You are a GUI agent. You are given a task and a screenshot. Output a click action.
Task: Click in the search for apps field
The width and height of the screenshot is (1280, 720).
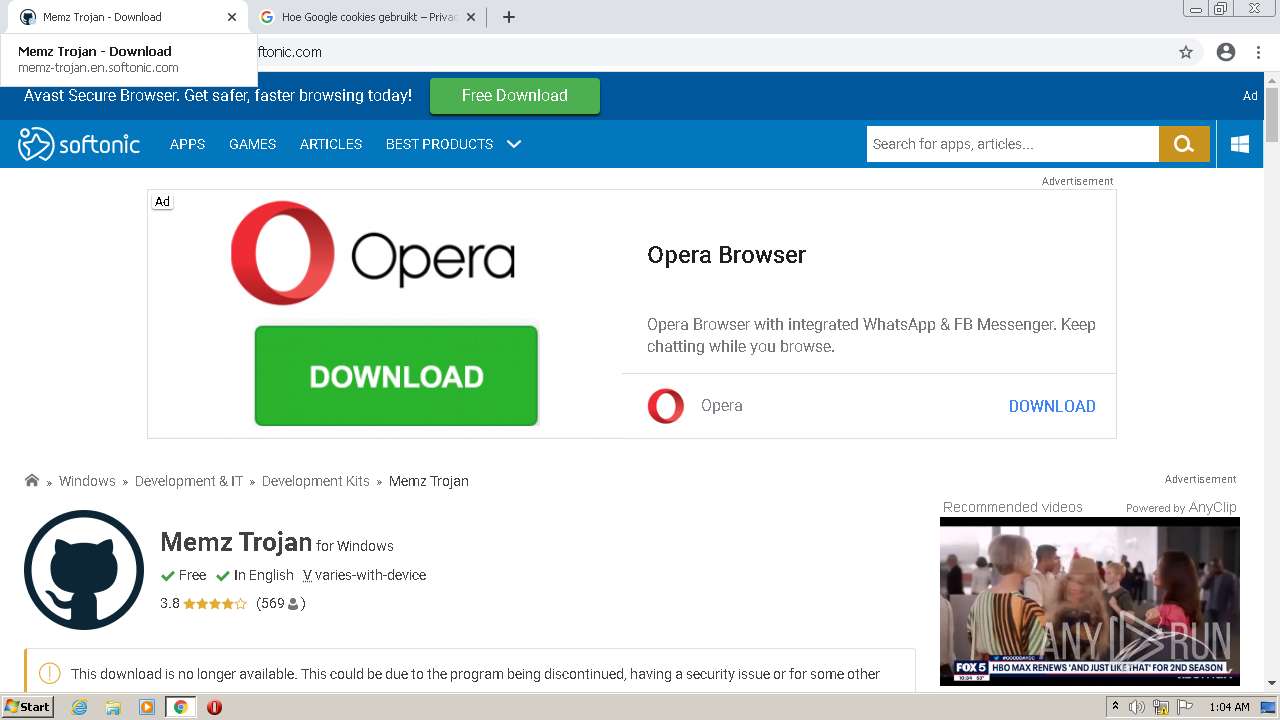[1012, 144]
